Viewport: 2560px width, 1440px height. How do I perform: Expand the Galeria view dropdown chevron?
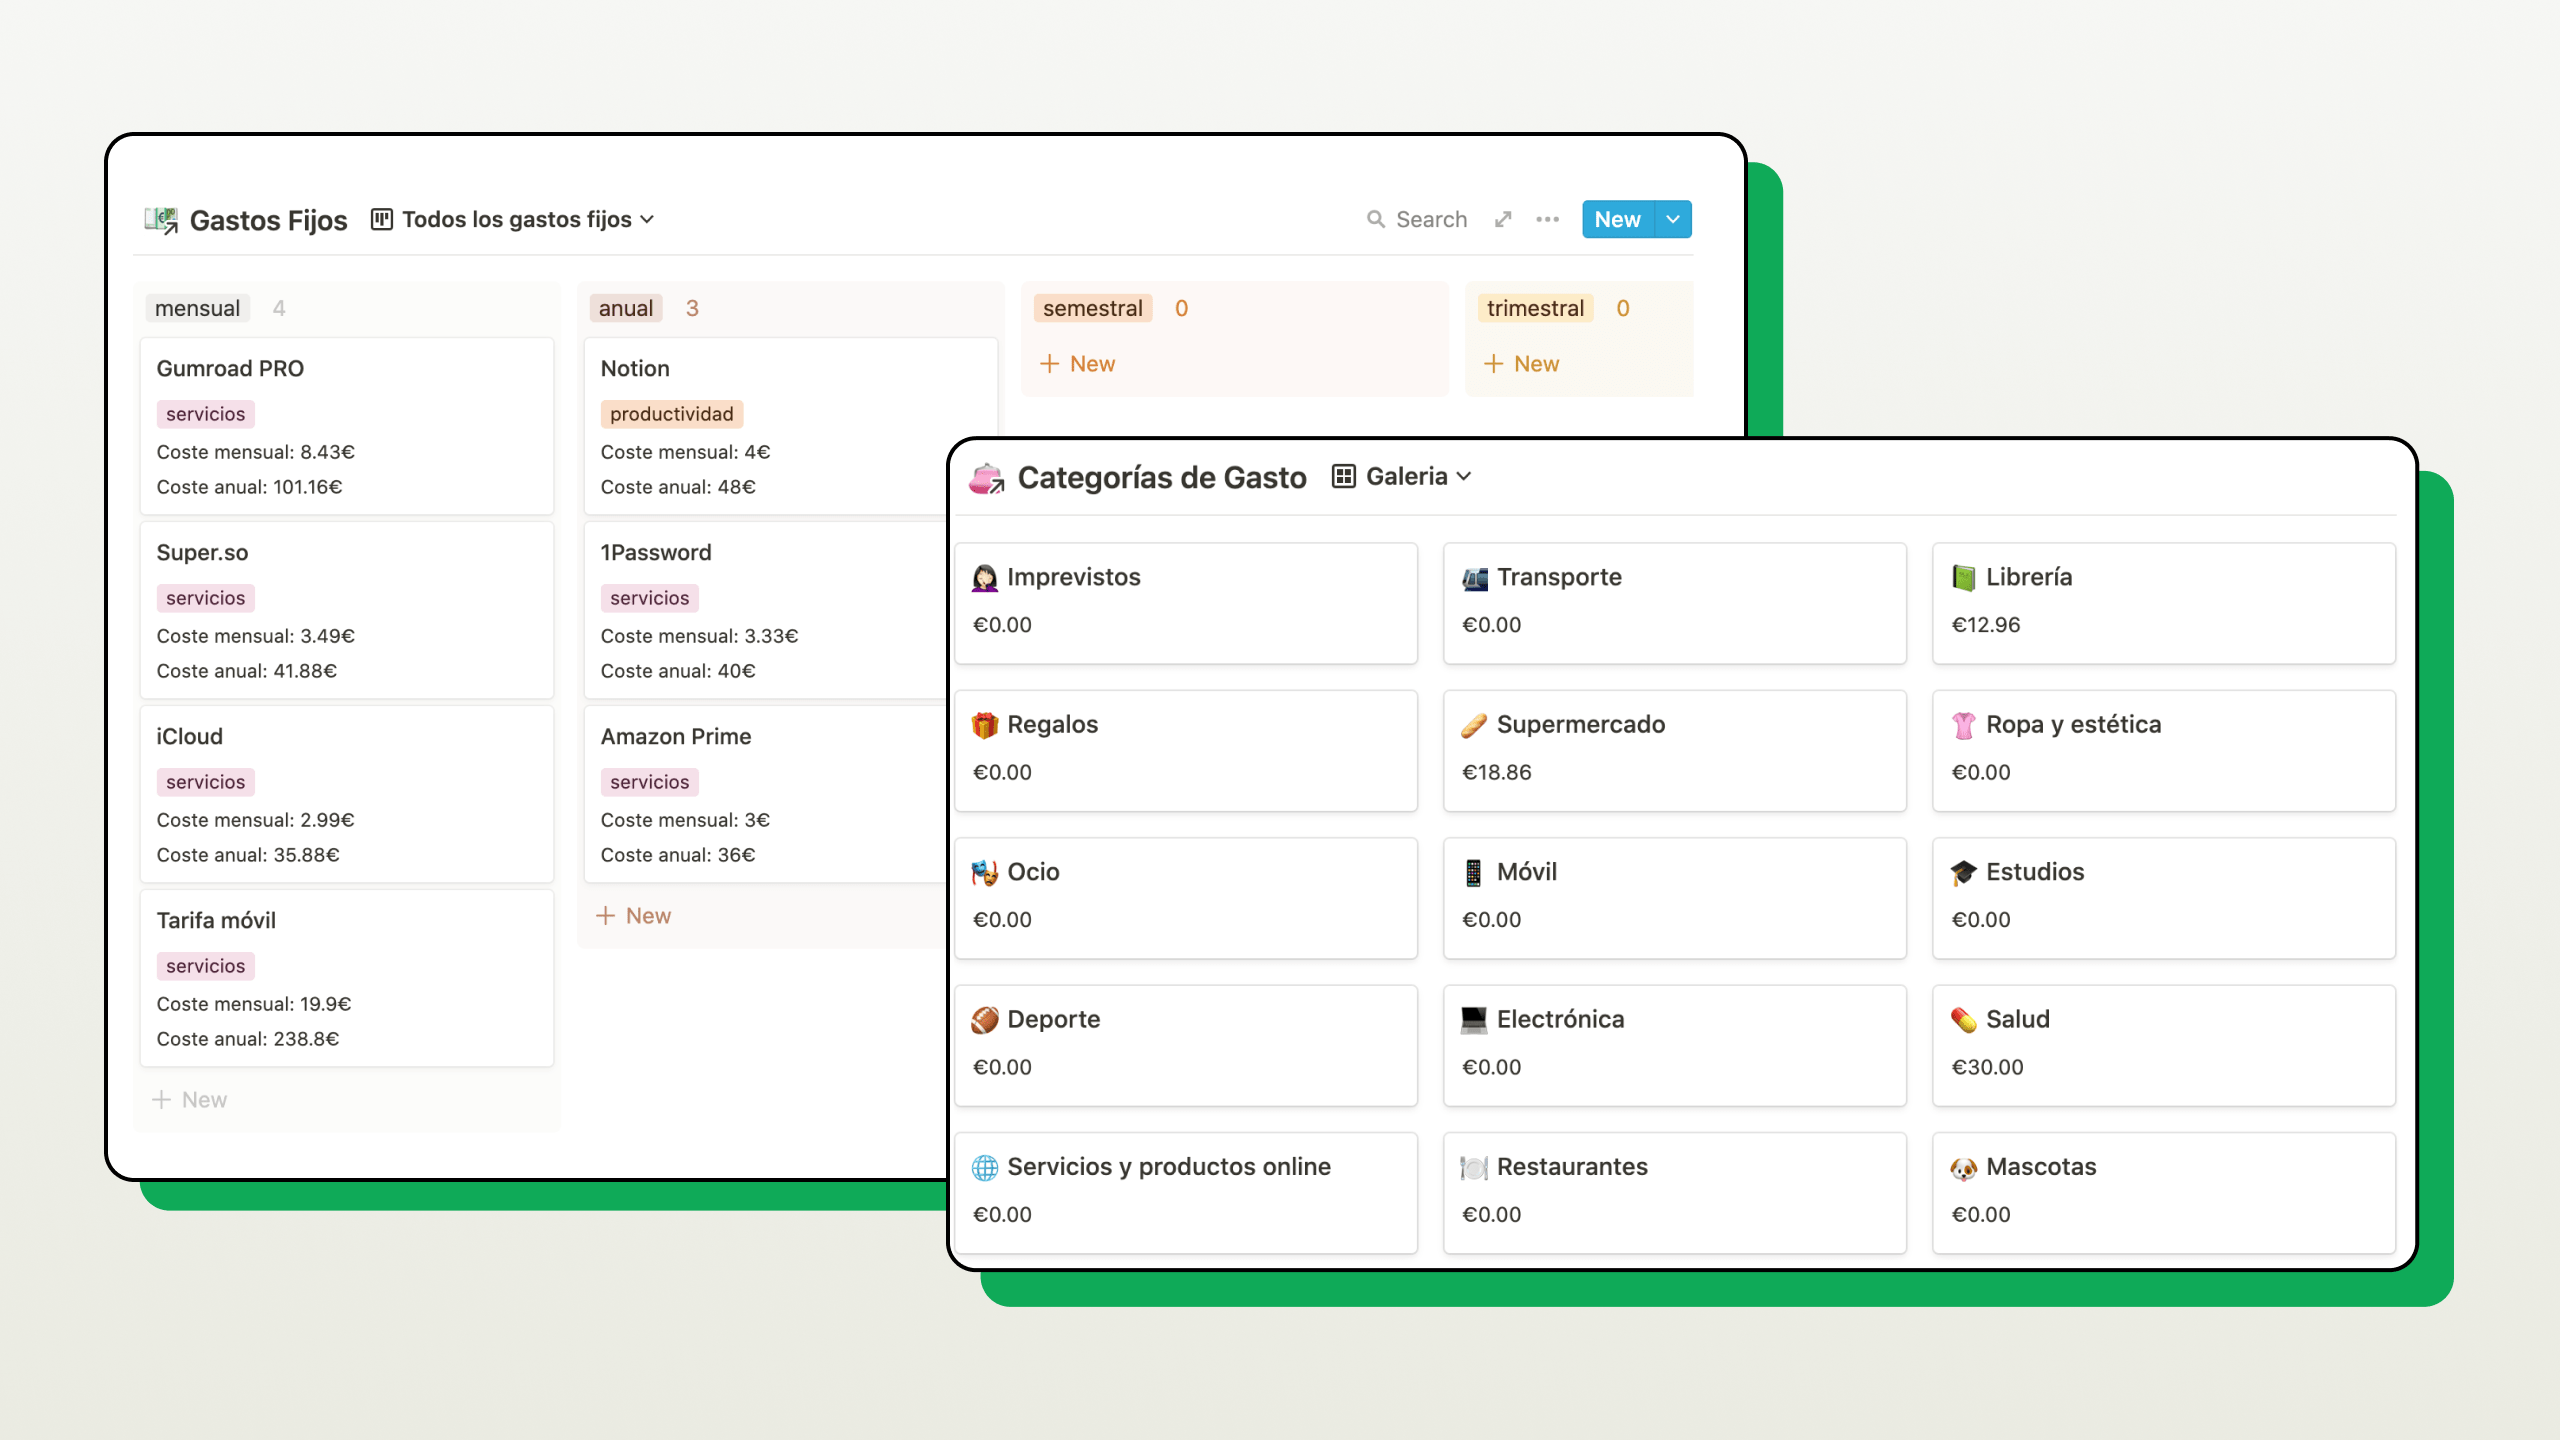[x=1465, y=477]
